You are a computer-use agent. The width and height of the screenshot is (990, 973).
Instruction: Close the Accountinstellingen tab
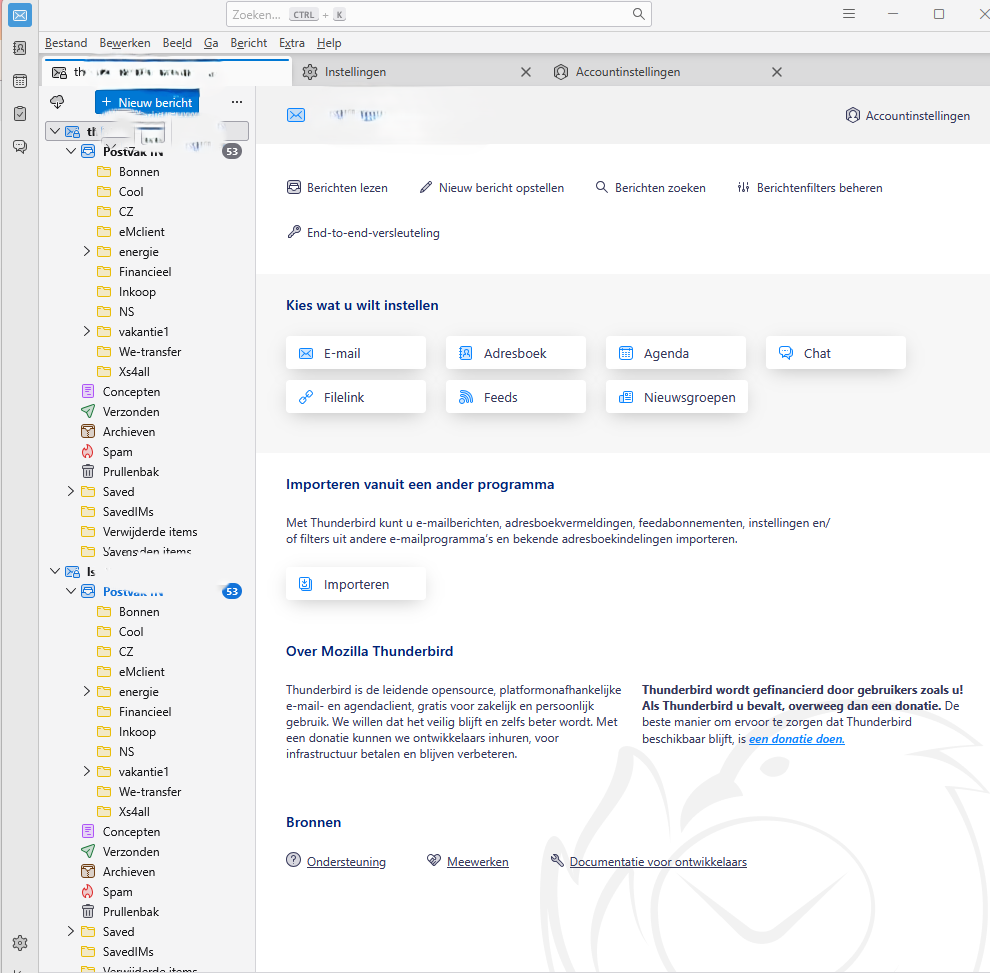[x=777, y=72]
